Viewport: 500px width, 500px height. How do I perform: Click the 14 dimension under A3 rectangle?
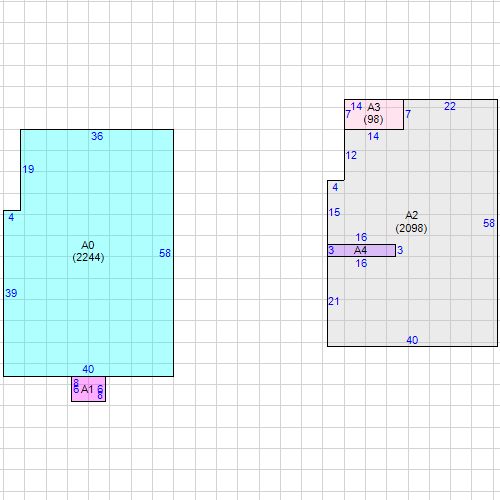point(373,136)
